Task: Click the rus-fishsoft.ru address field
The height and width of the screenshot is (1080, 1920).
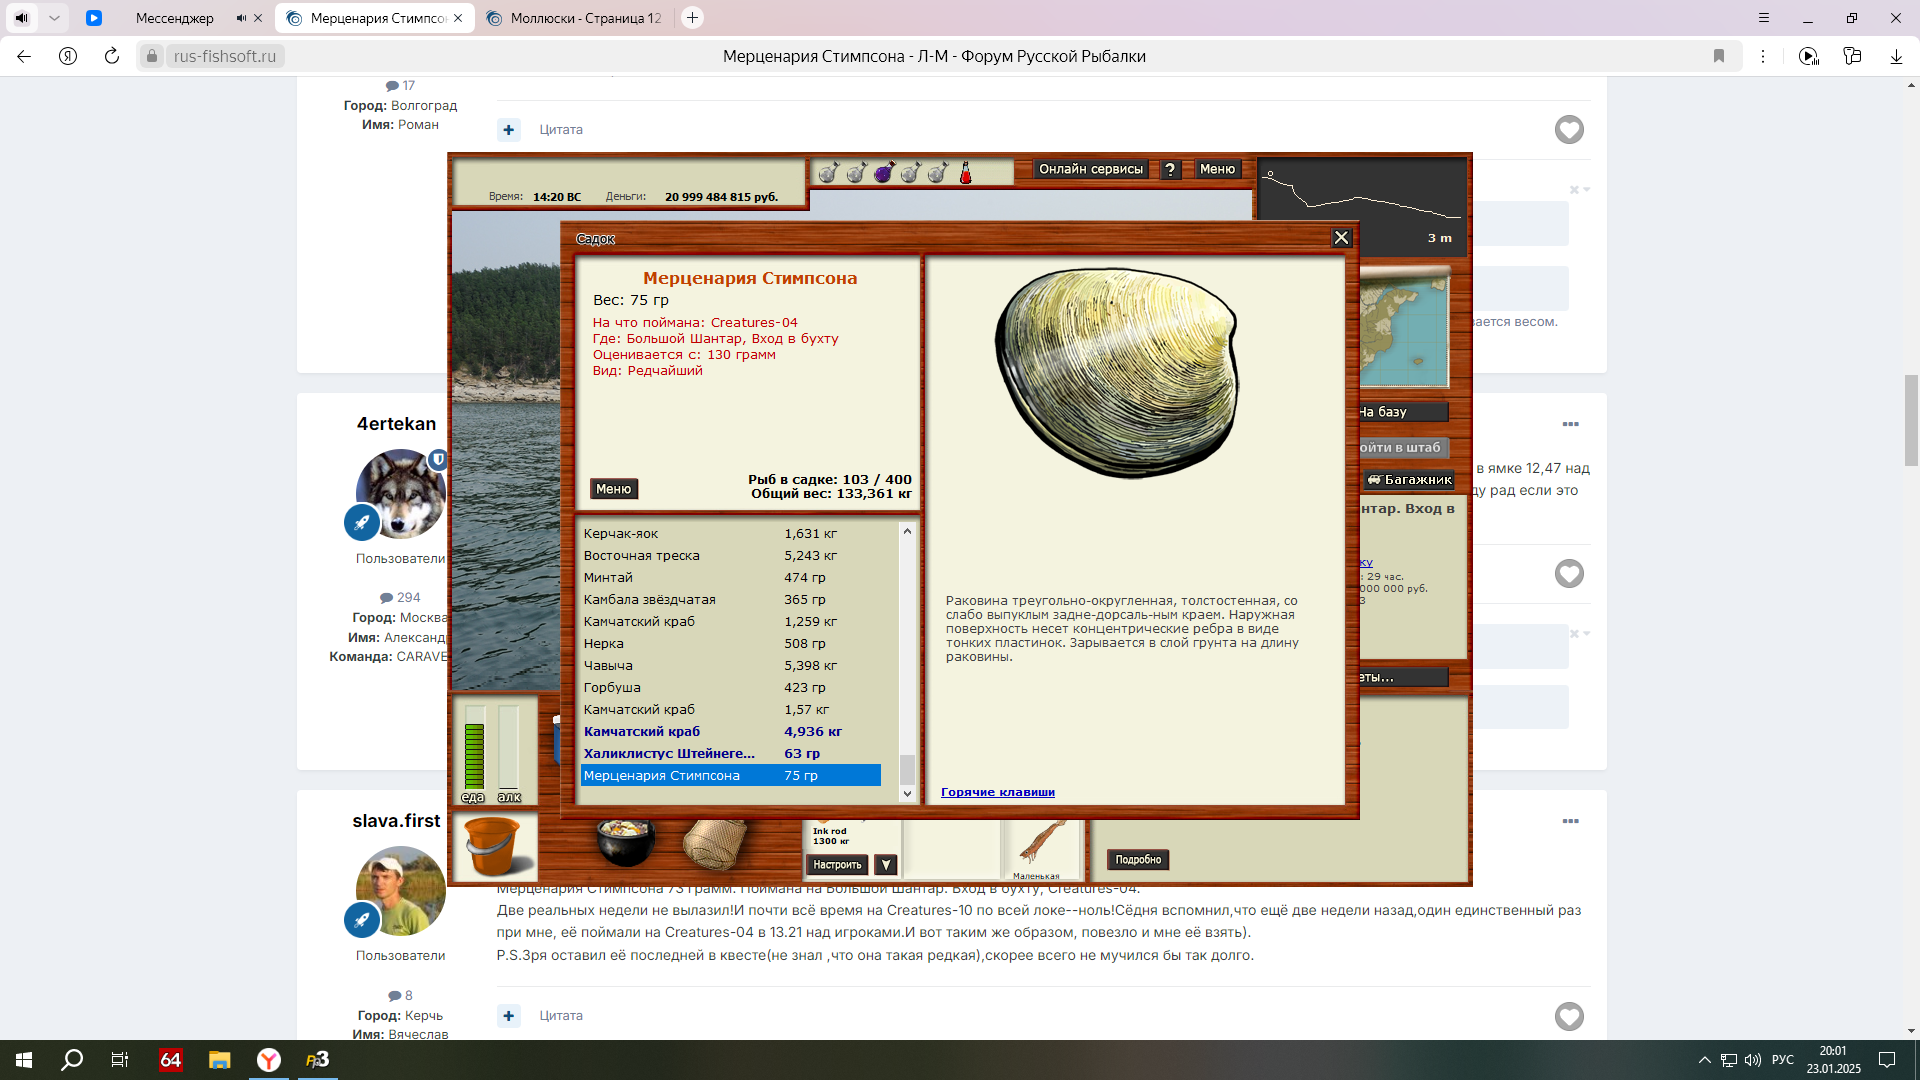Action: 225,56
